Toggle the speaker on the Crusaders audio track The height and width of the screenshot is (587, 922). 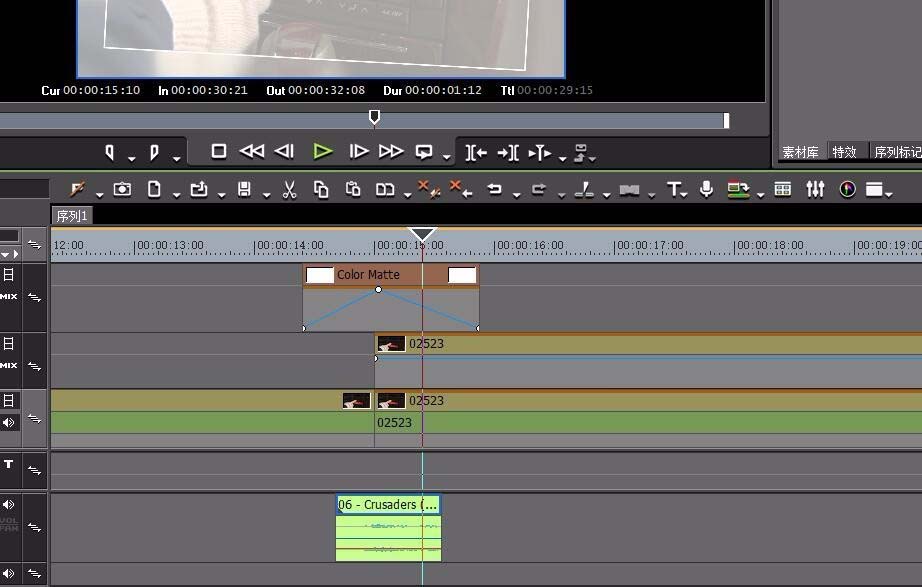tap(8, 505)
